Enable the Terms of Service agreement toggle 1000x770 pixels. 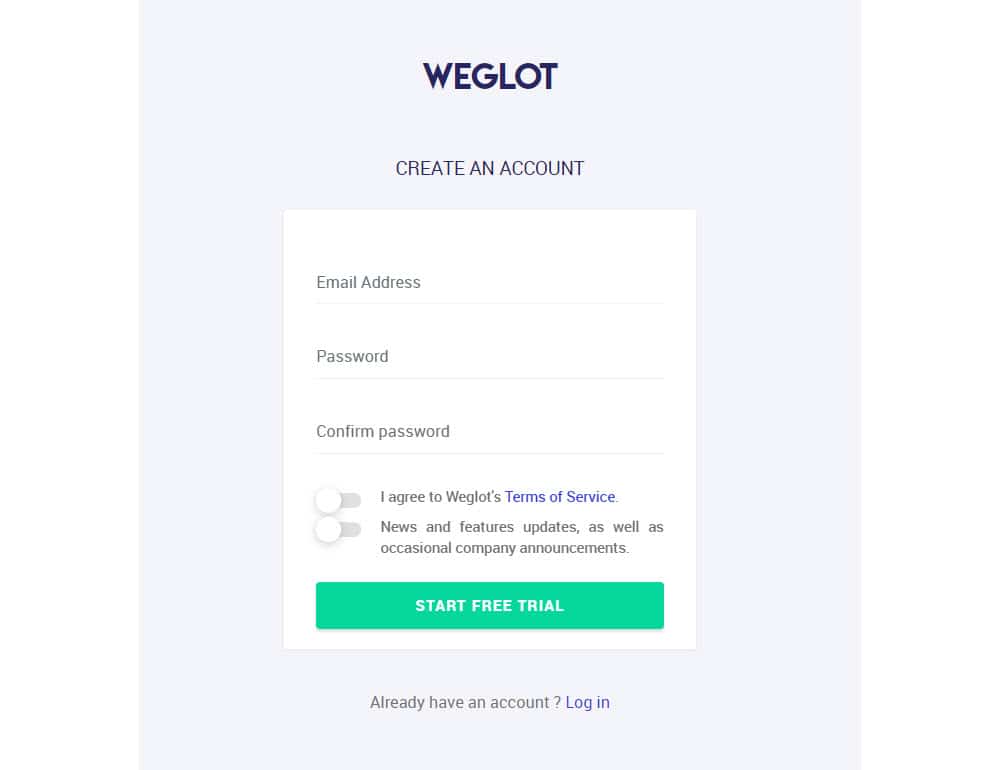[x=338, y=501]
